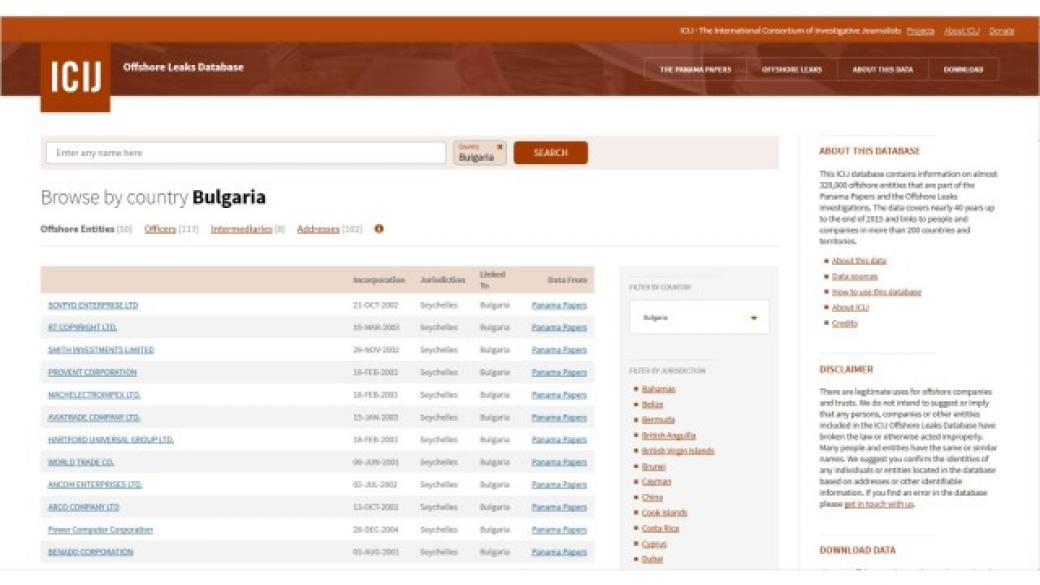
Task: Filter by Bermuda jurisdiction
Action: (658, 420)
